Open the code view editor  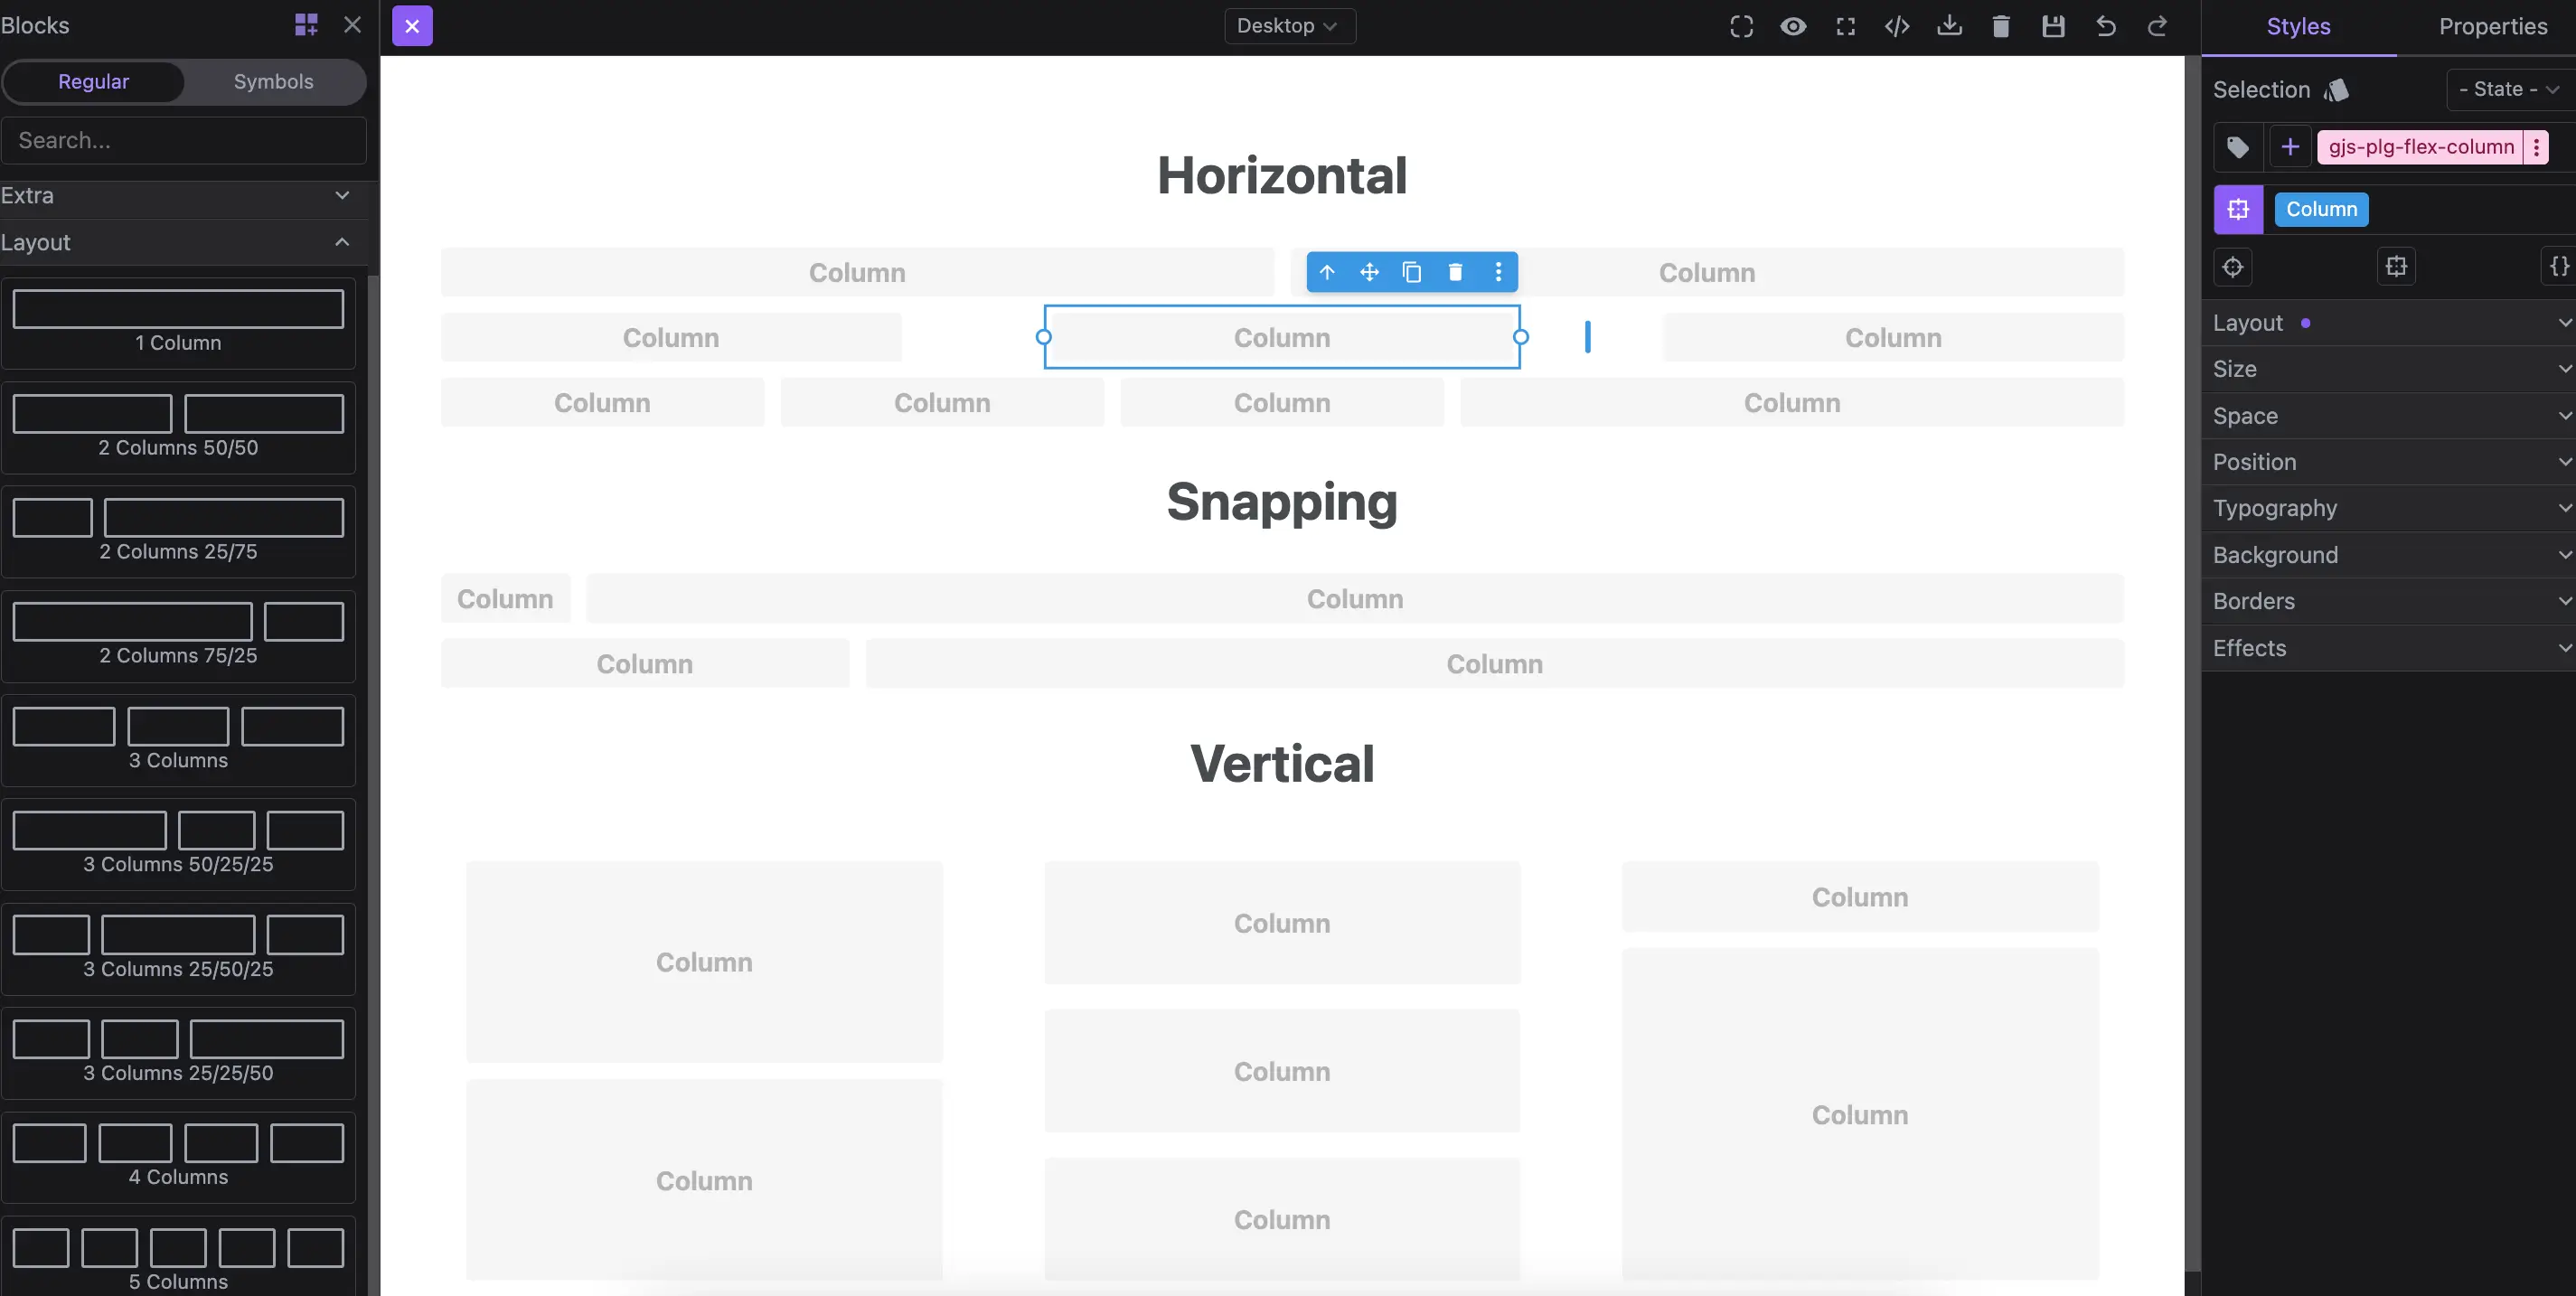click(x=1897, y=26)
